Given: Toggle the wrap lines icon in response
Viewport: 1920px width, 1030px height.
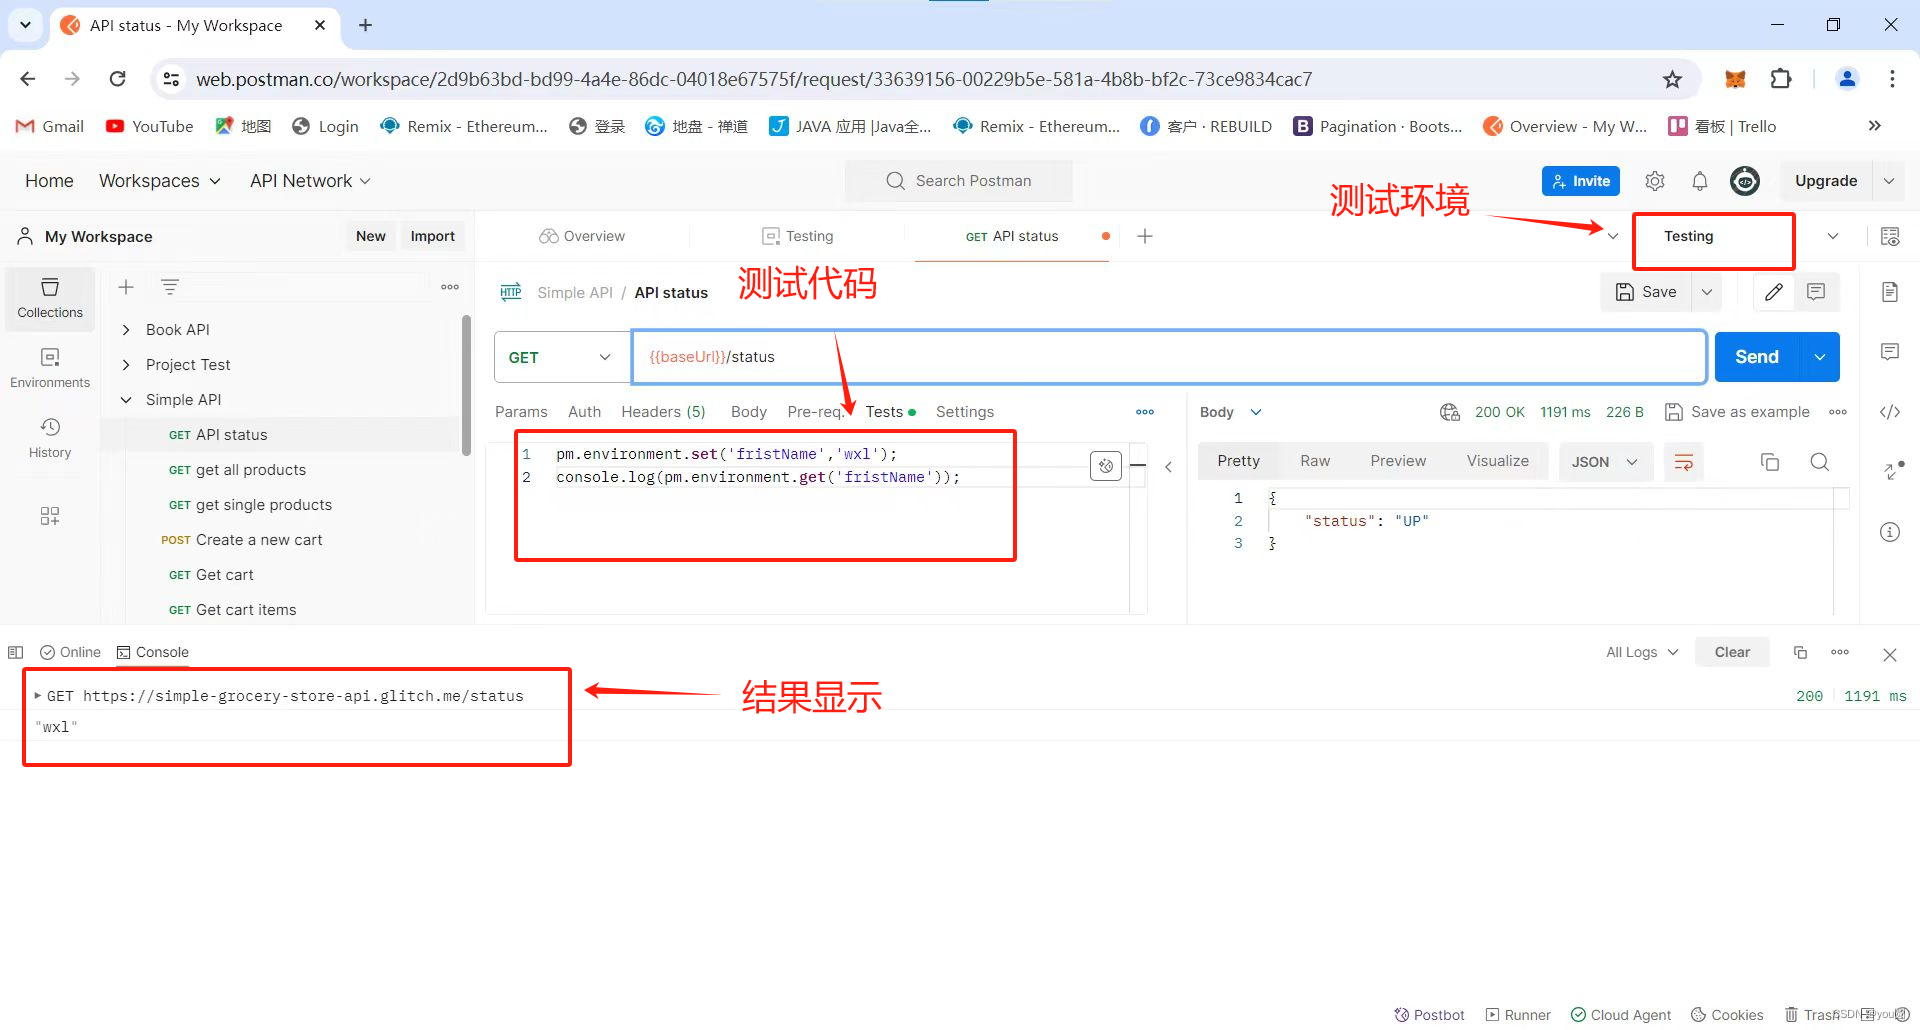Looking at the screenshot, I should [1684, 462].
